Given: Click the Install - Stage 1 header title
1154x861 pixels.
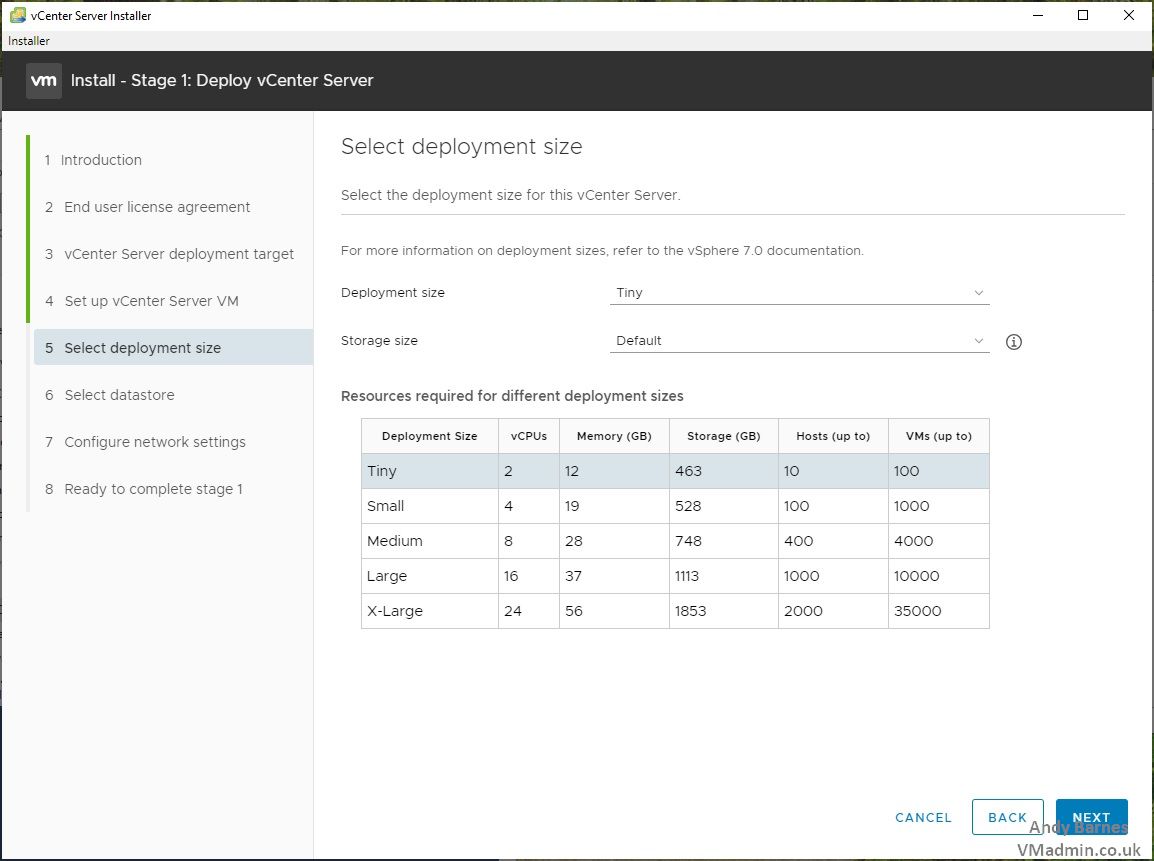Looking at the screenshot, I should tap(222, 80).
